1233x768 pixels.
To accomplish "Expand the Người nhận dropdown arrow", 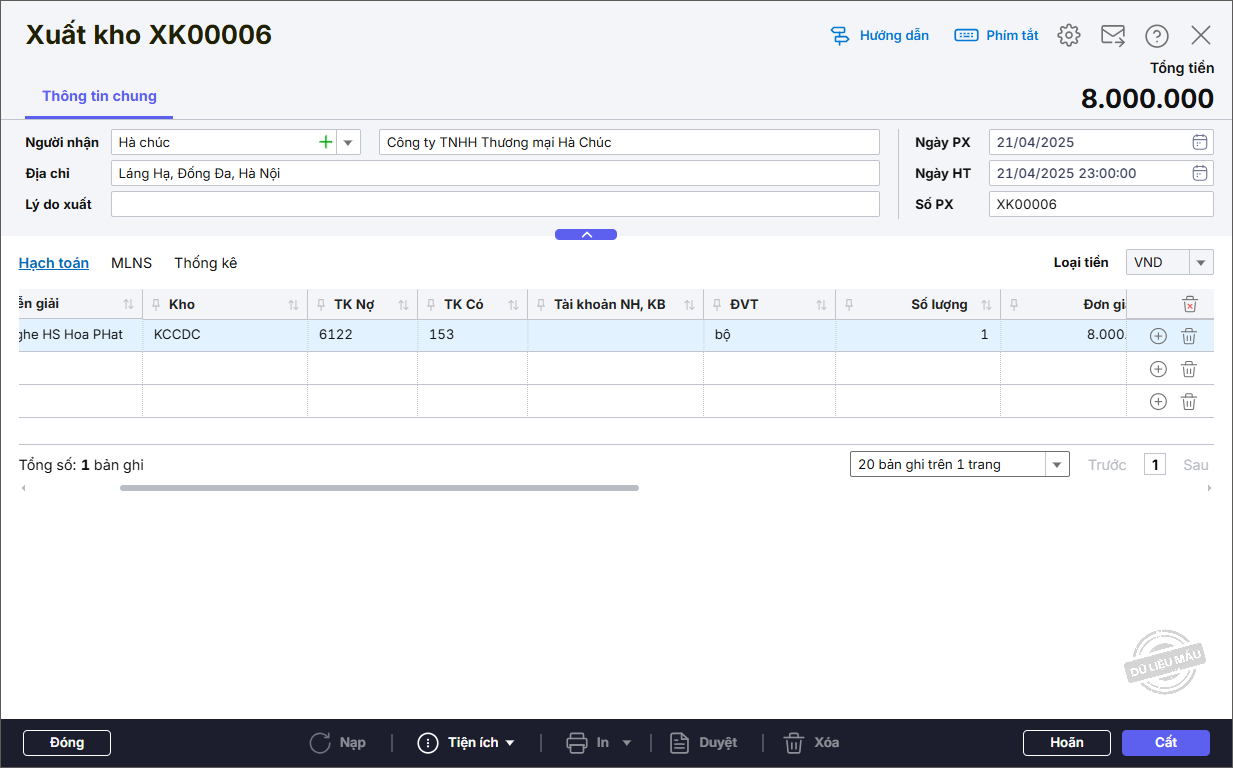I will [348, 142].
